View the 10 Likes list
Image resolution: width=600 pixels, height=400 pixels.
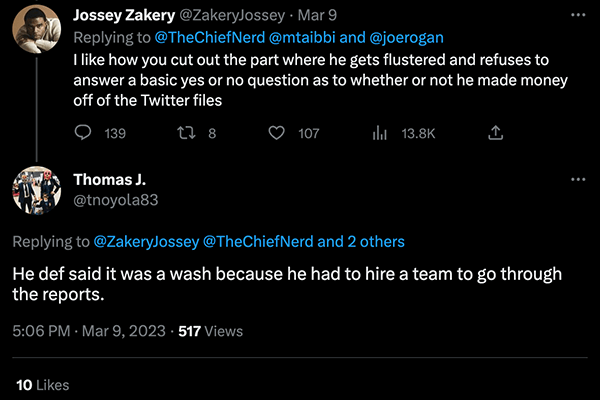42,384
